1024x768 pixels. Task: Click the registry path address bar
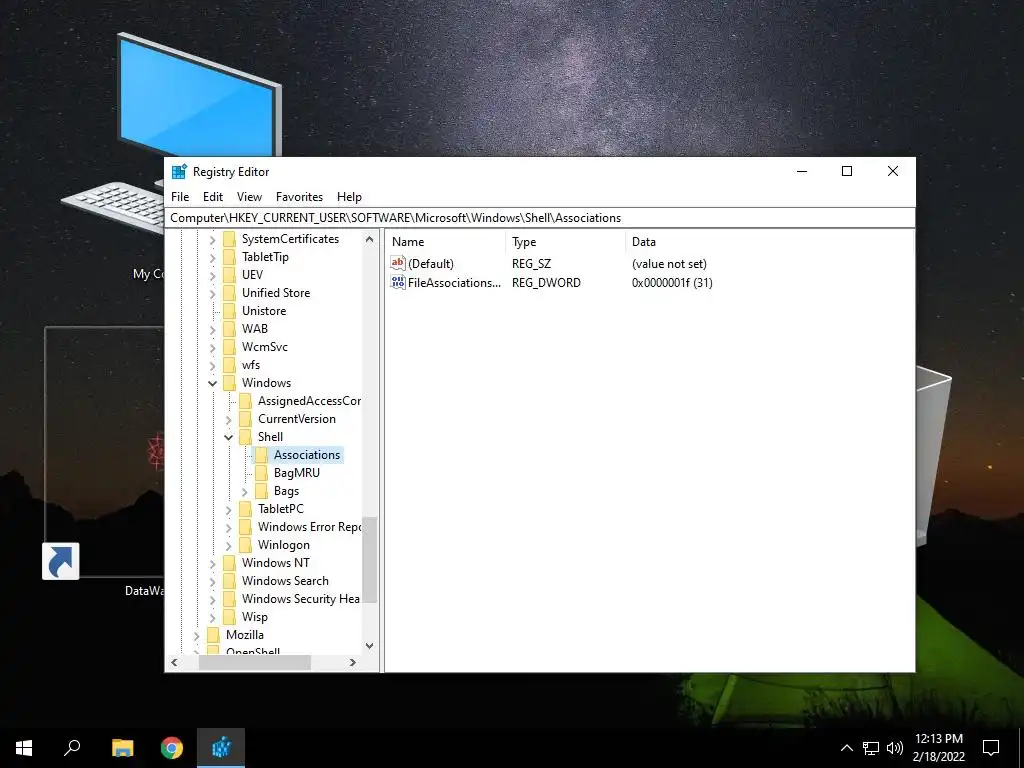539,217
